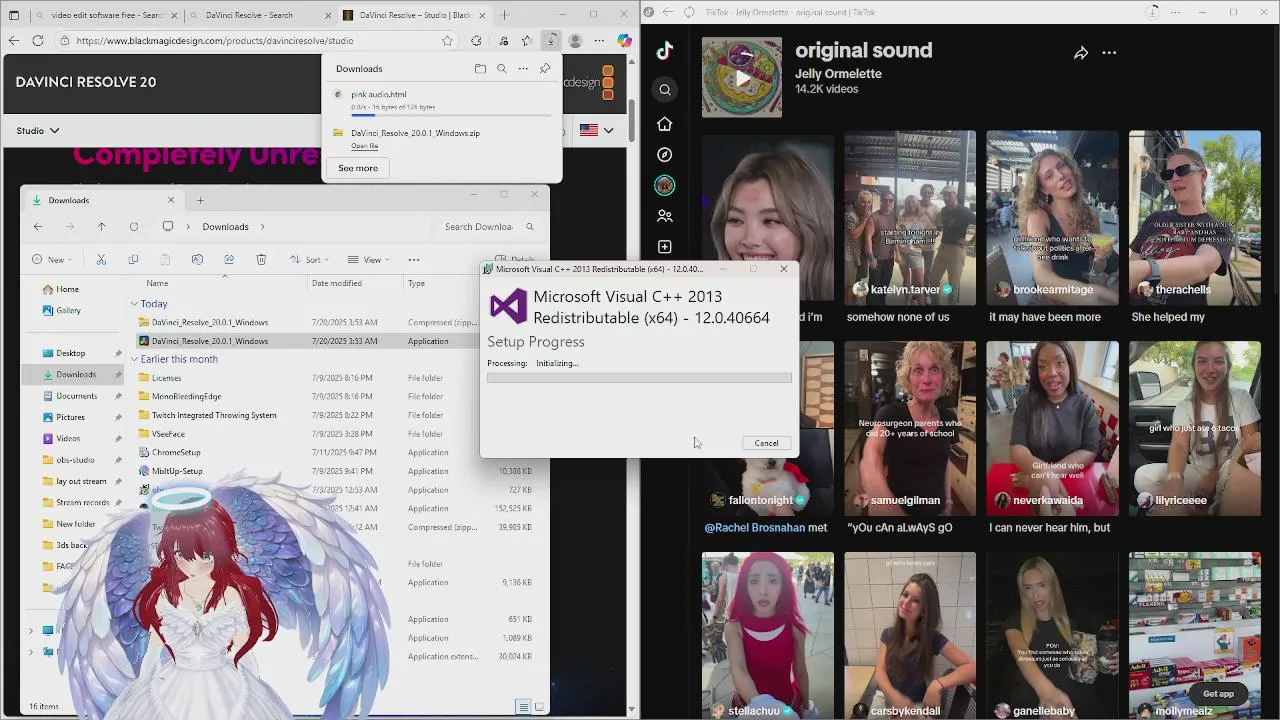Select Pictures in File Explorer sidebar
Screen dimensions: 1280x720
pos(70,417)
